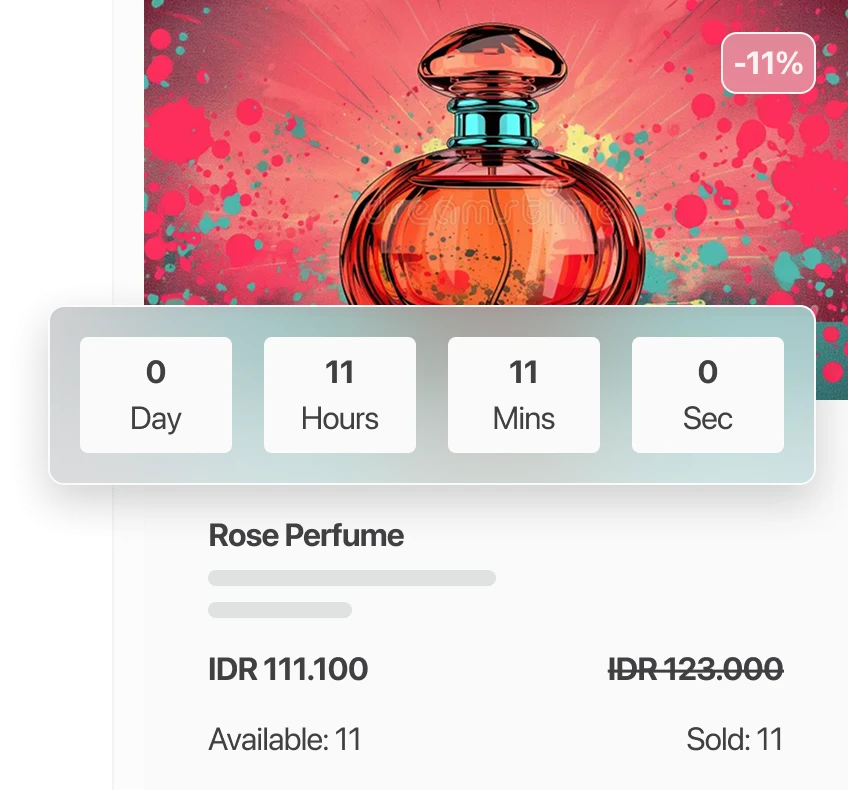Click the long gray placeholder description line
The image size is (848, 790).
[x=352, y=577]
